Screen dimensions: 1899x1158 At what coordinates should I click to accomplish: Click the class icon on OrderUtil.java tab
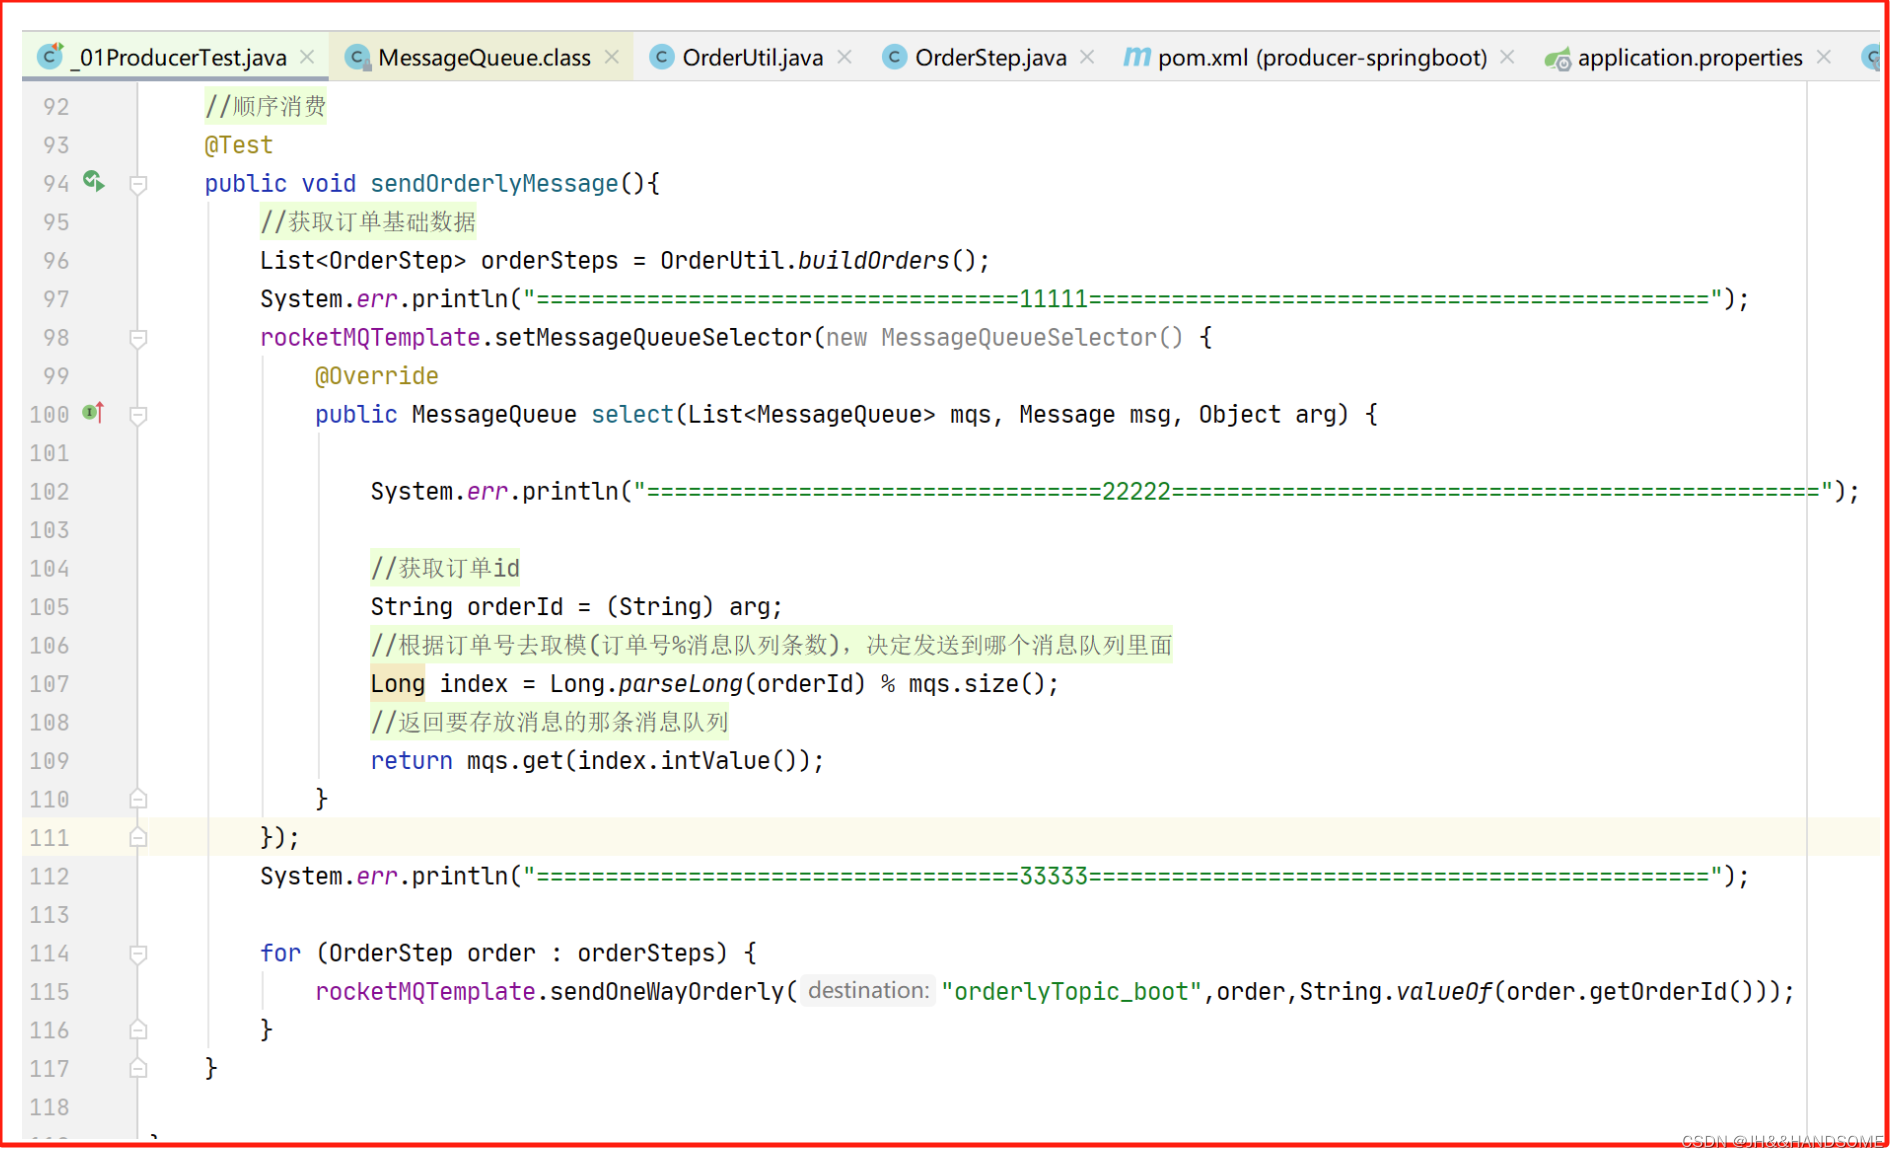pos(661,57)
